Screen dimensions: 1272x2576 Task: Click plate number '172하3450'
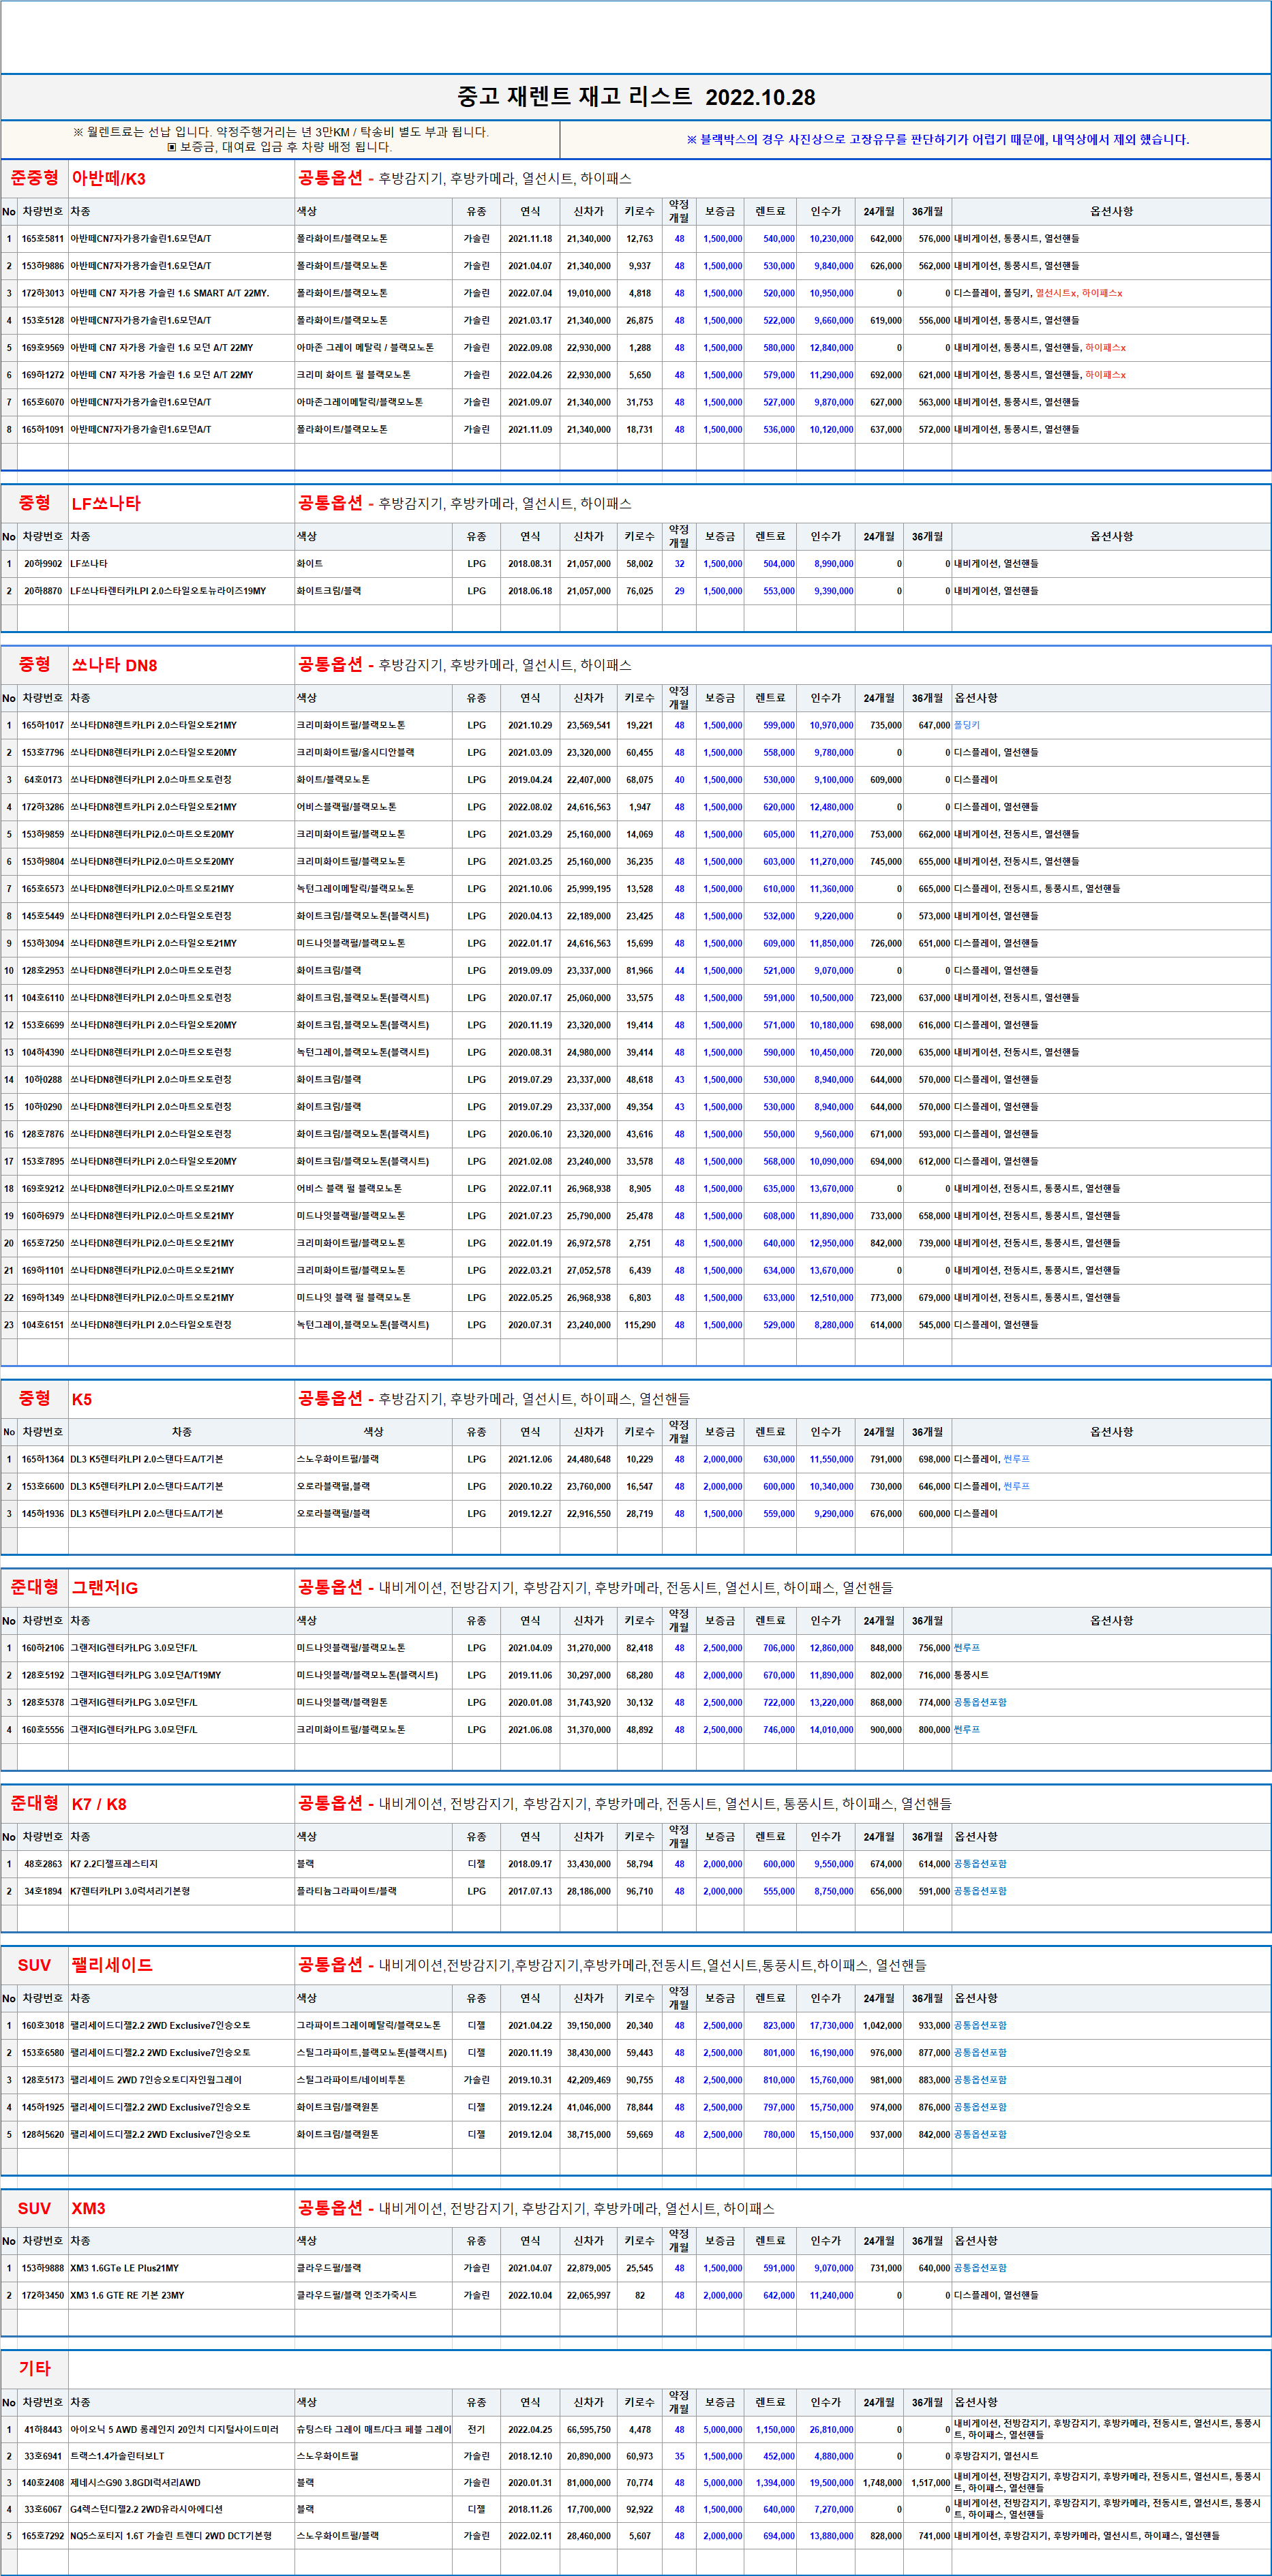(x=43, y=2296)
